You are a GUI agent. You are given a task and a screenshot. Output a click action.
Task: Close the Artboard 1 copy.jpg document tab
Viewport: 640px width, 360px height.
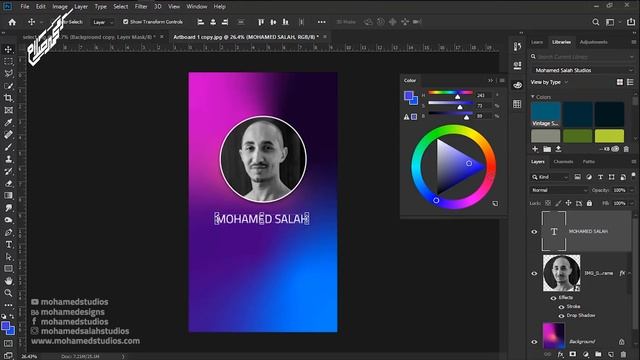point(325,37)
